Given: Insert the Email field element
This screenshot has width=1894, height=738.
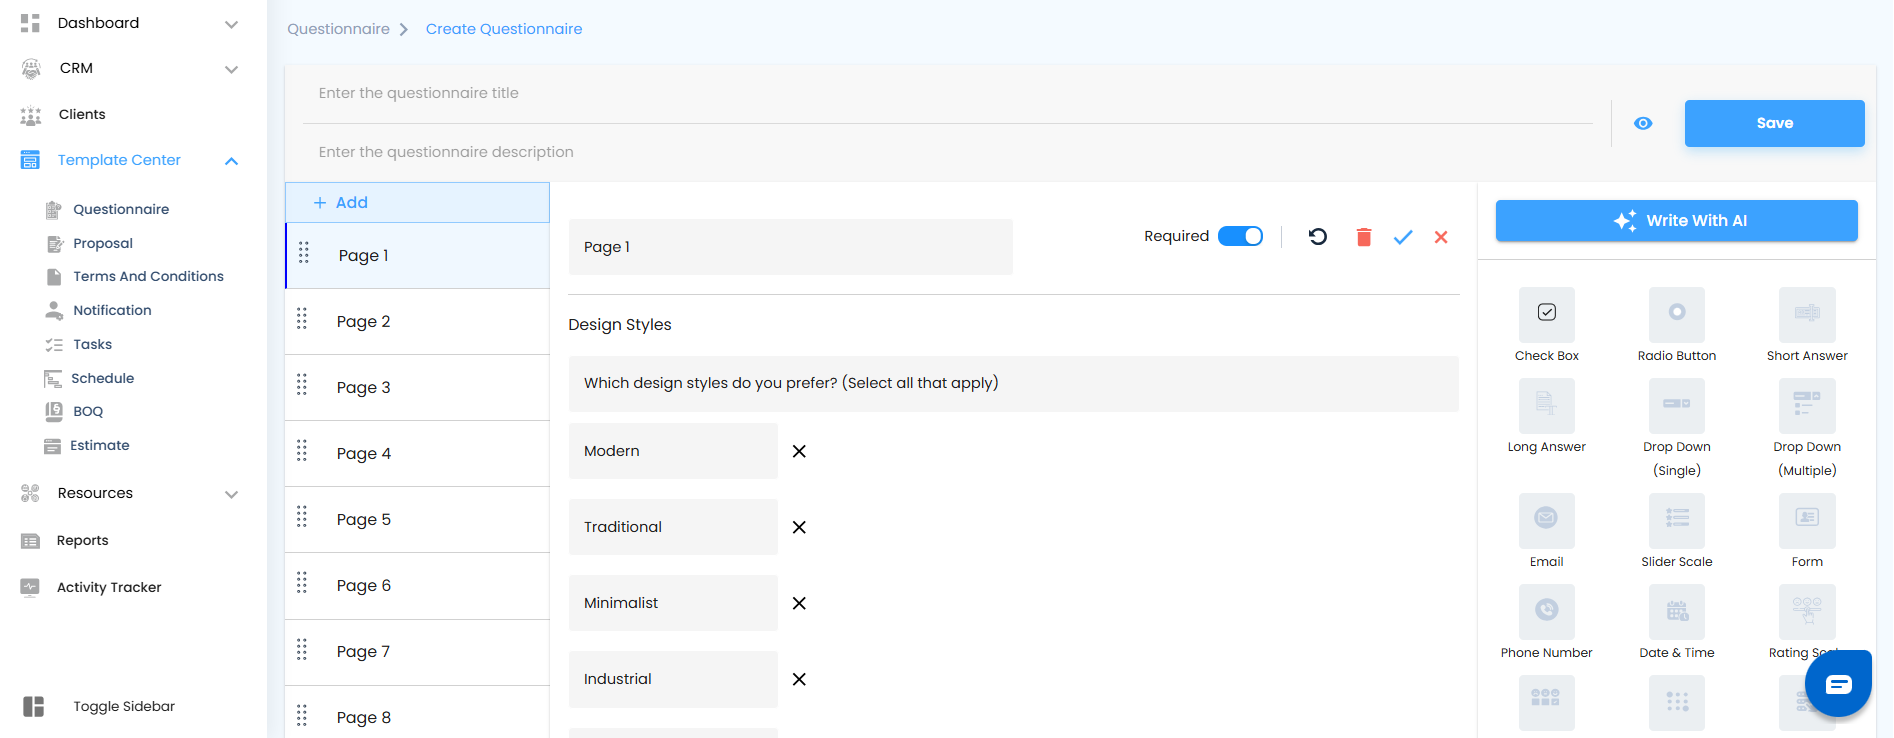Looking at the screenshot, I should tap(1546, 520).
